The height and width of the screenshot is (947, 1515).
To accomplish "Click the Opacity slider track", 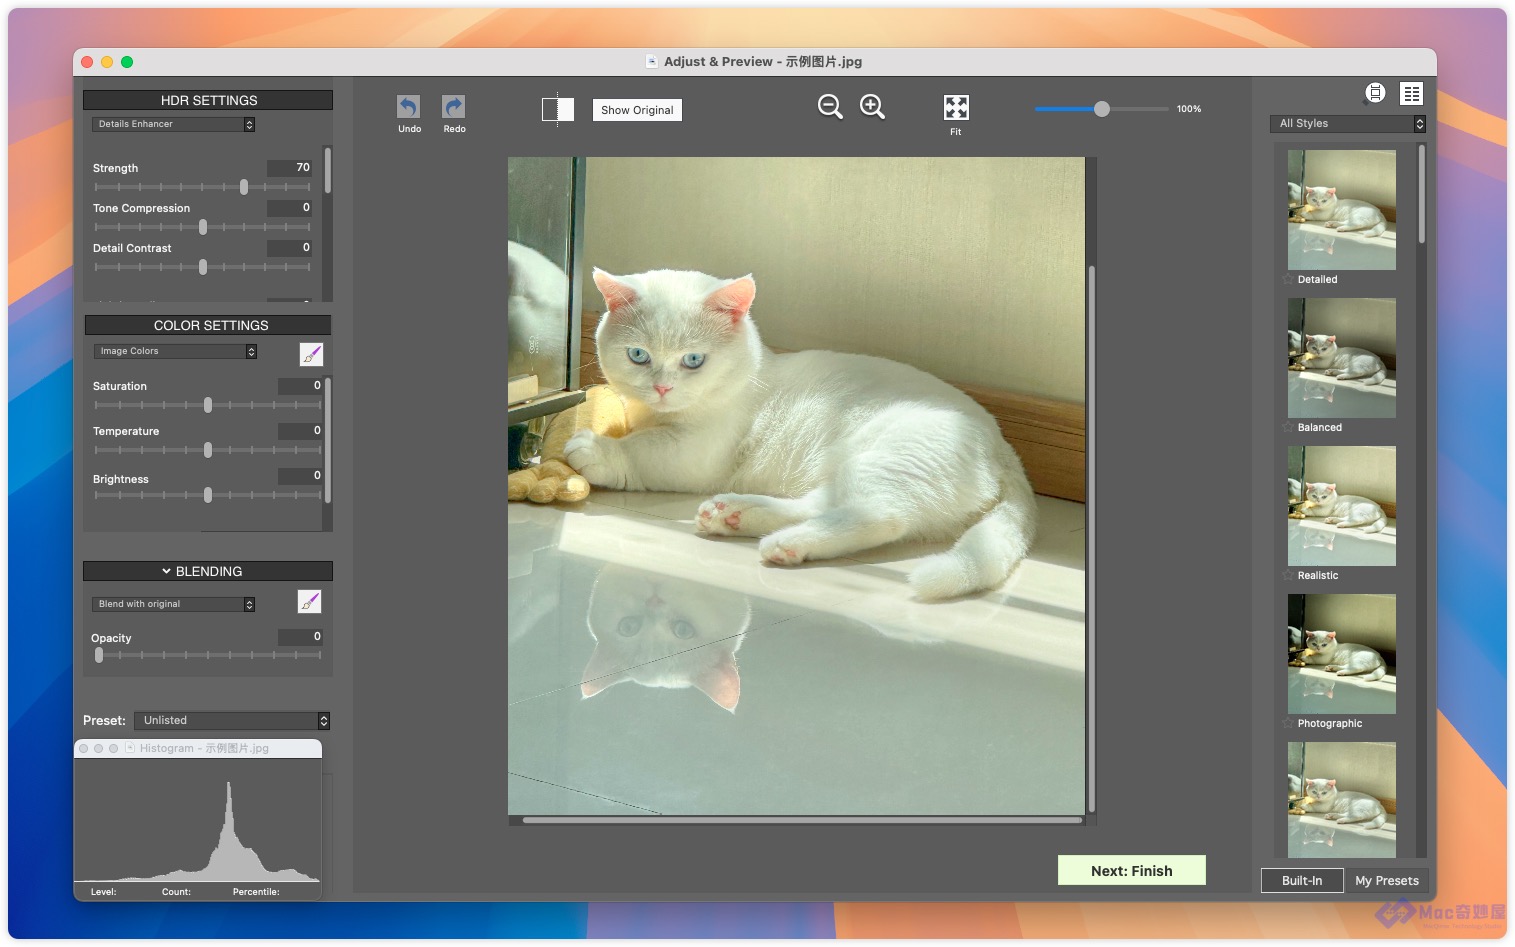I will coord(207,655).
